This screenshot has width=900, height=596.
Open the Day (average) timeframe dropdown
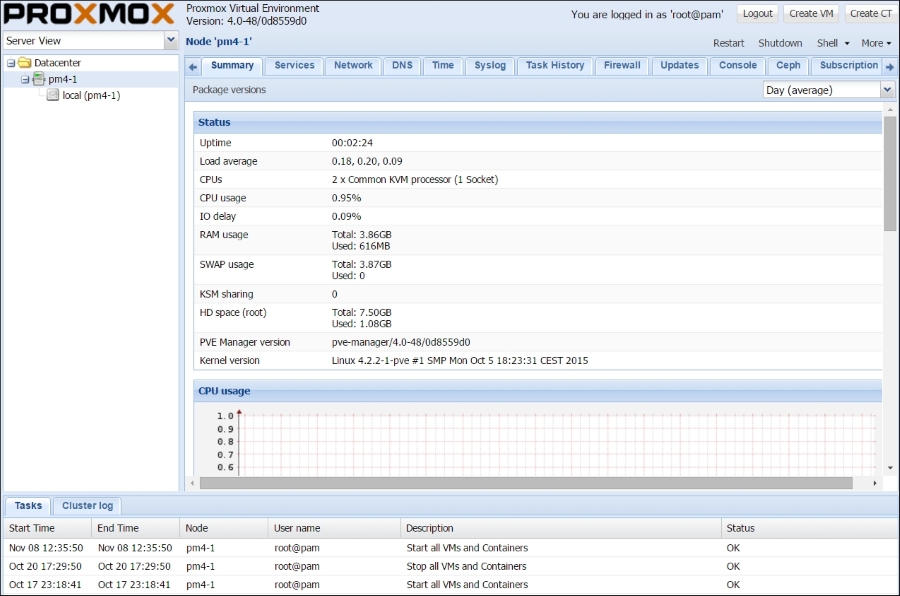[x=887, y=90]
